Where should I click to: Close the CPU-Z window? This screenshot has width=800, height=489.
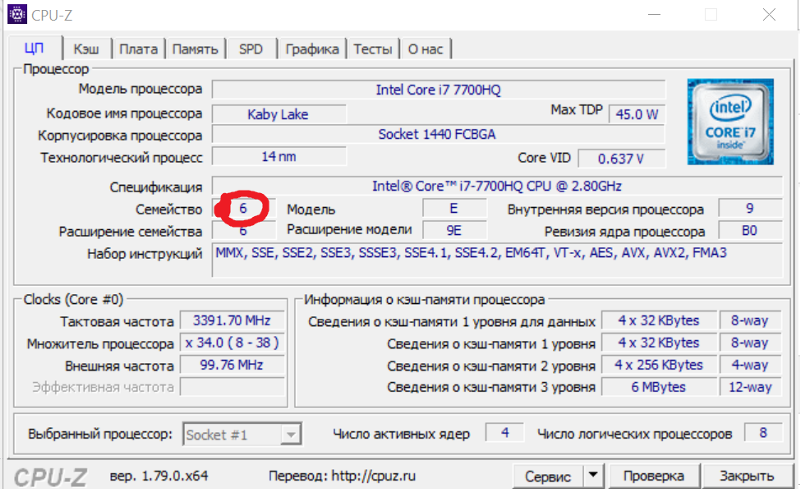769,15
